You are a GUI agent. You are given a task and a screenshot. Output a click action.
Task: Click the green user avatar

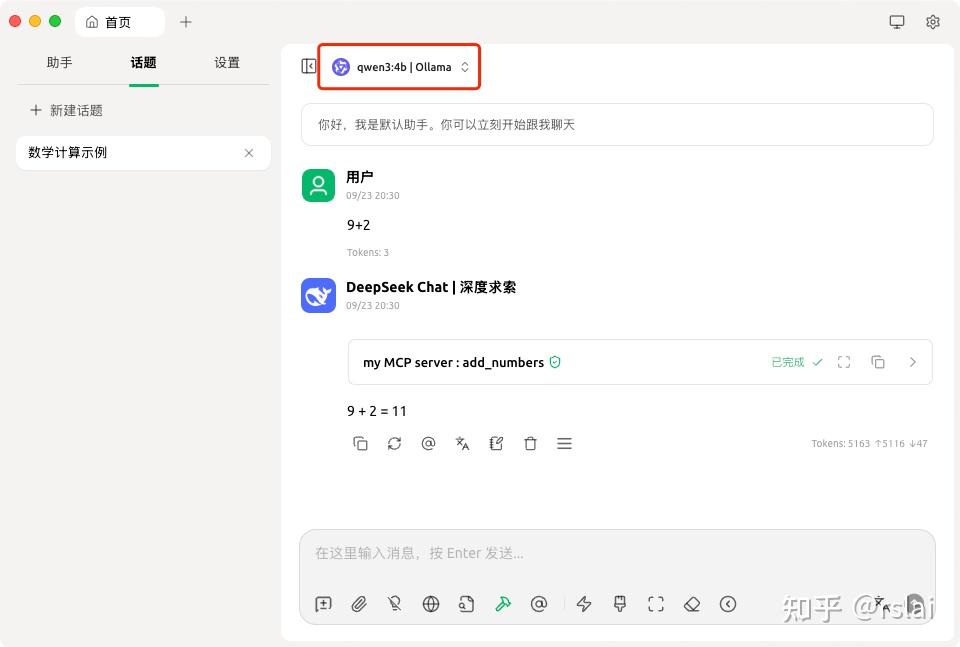tap(318, 185)
